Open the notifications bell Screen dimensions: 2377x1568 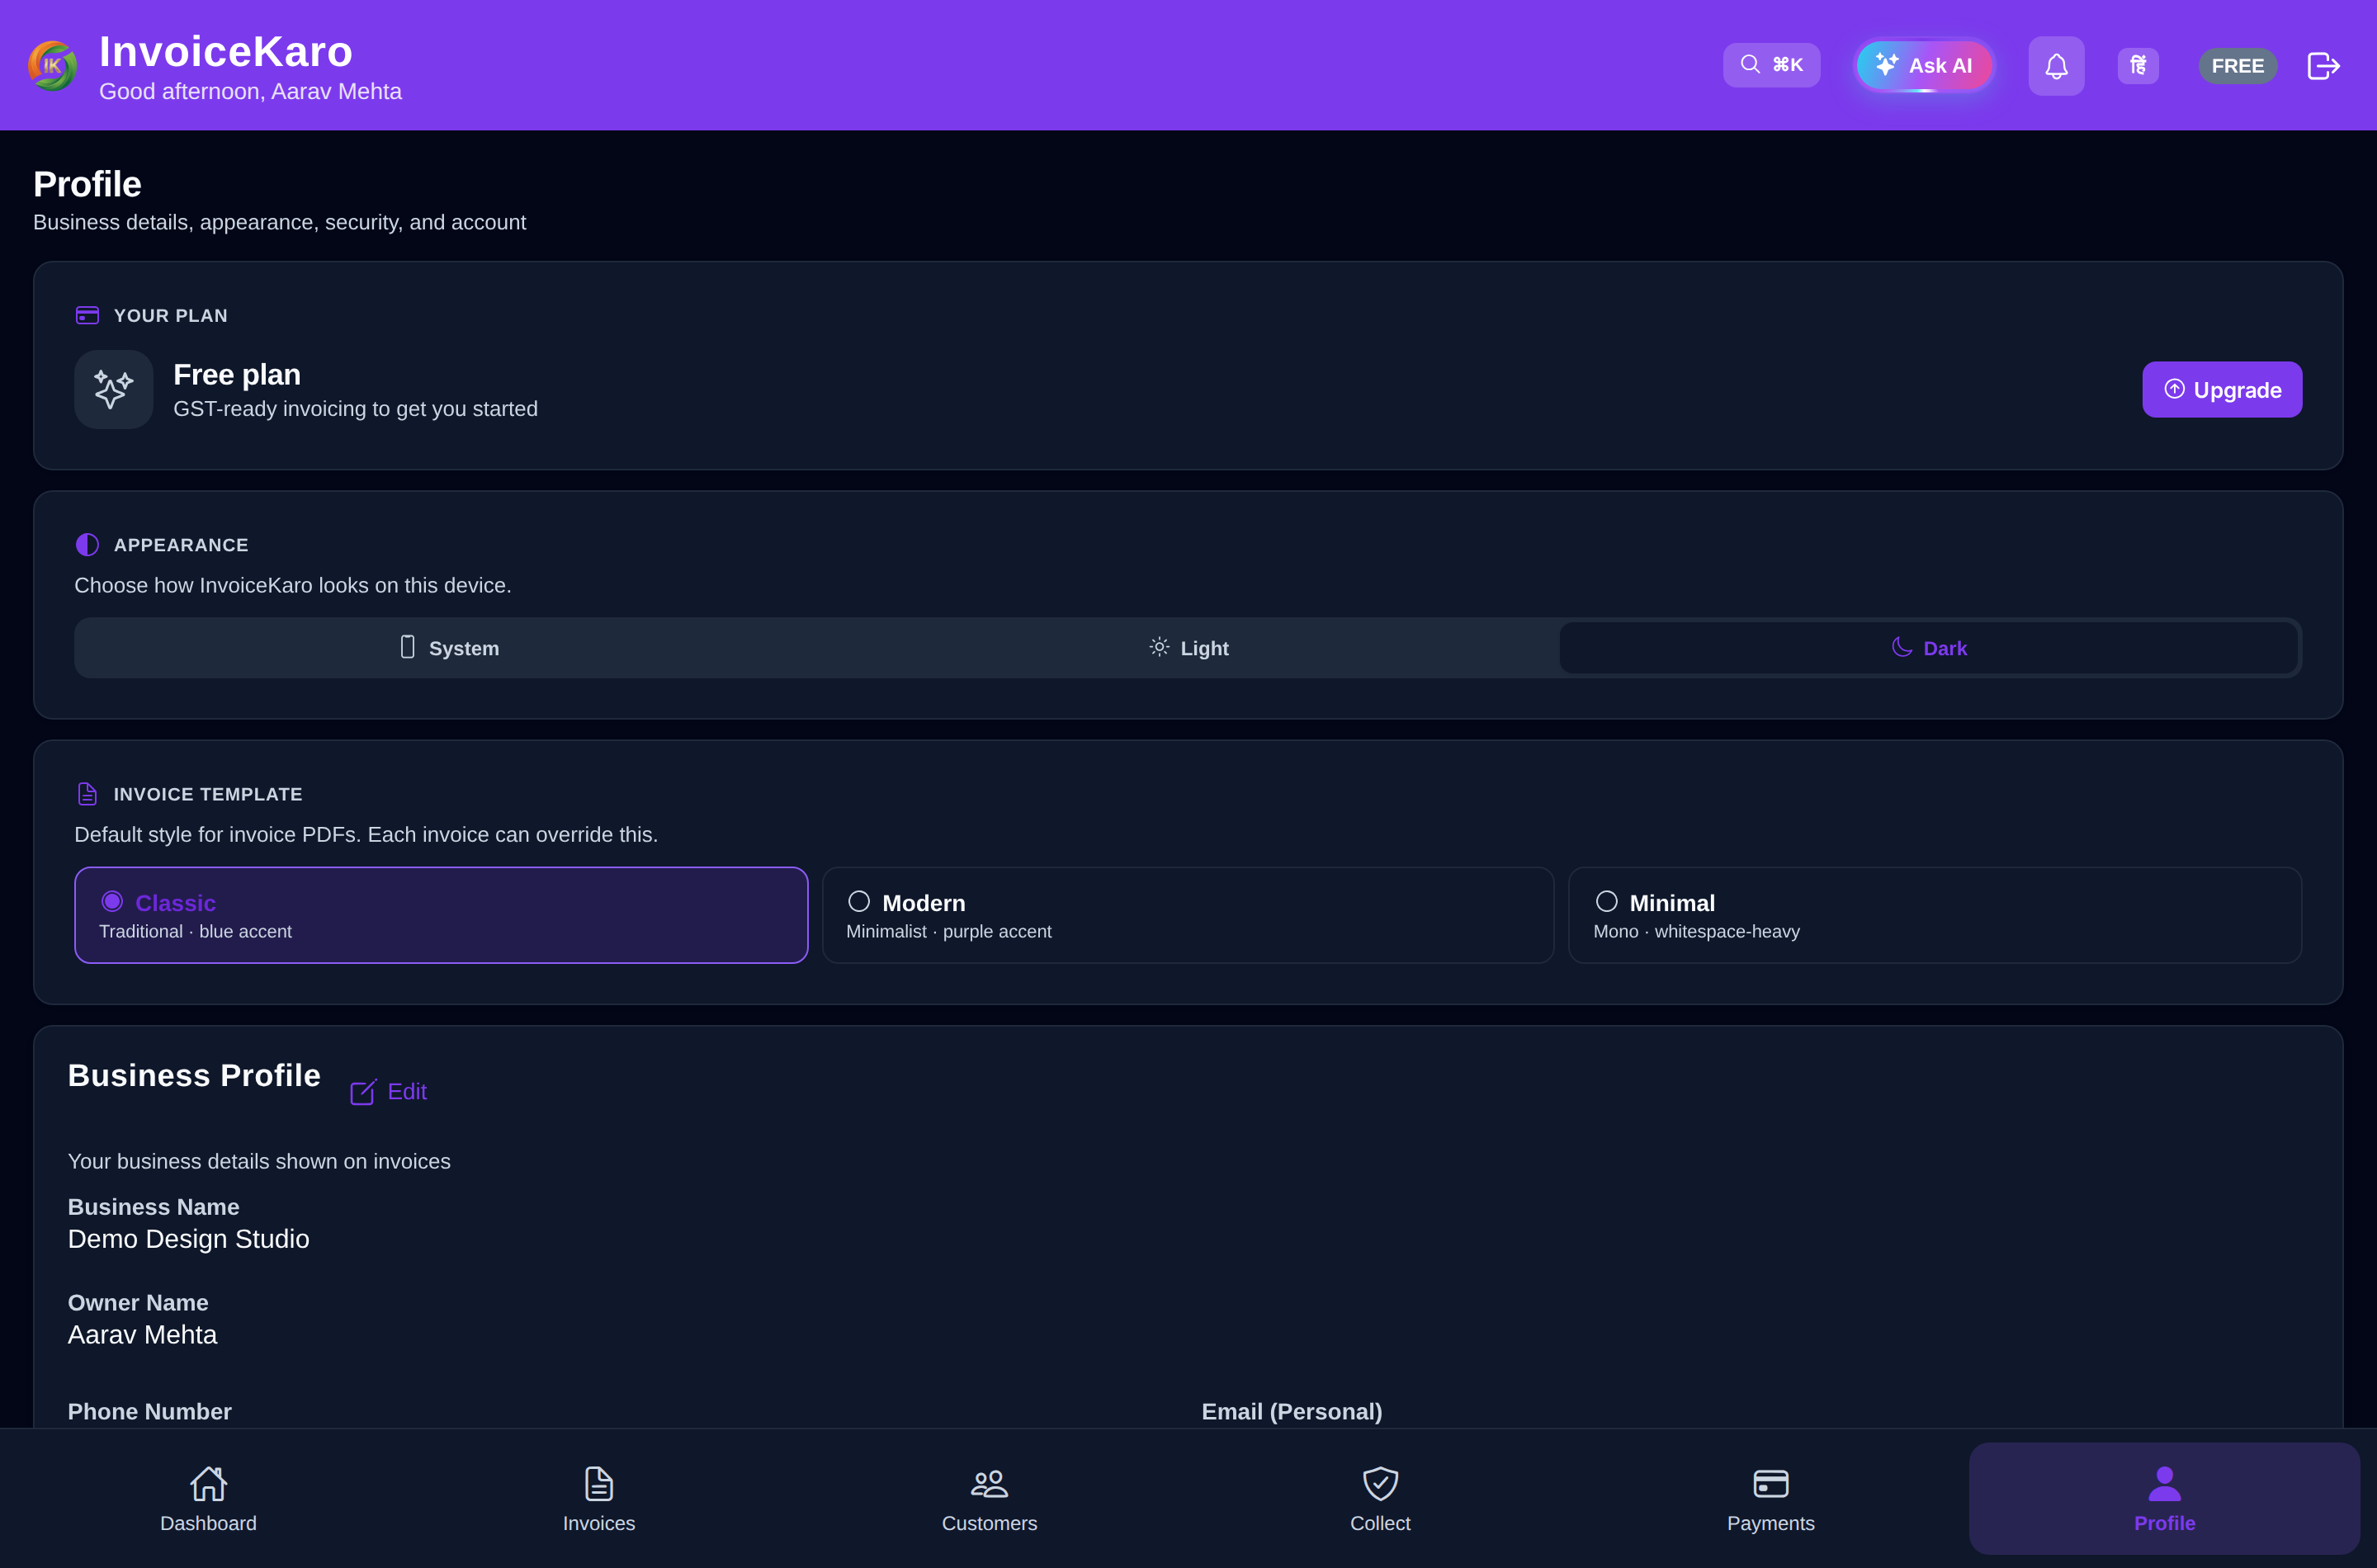click(x=2056, y=66)
